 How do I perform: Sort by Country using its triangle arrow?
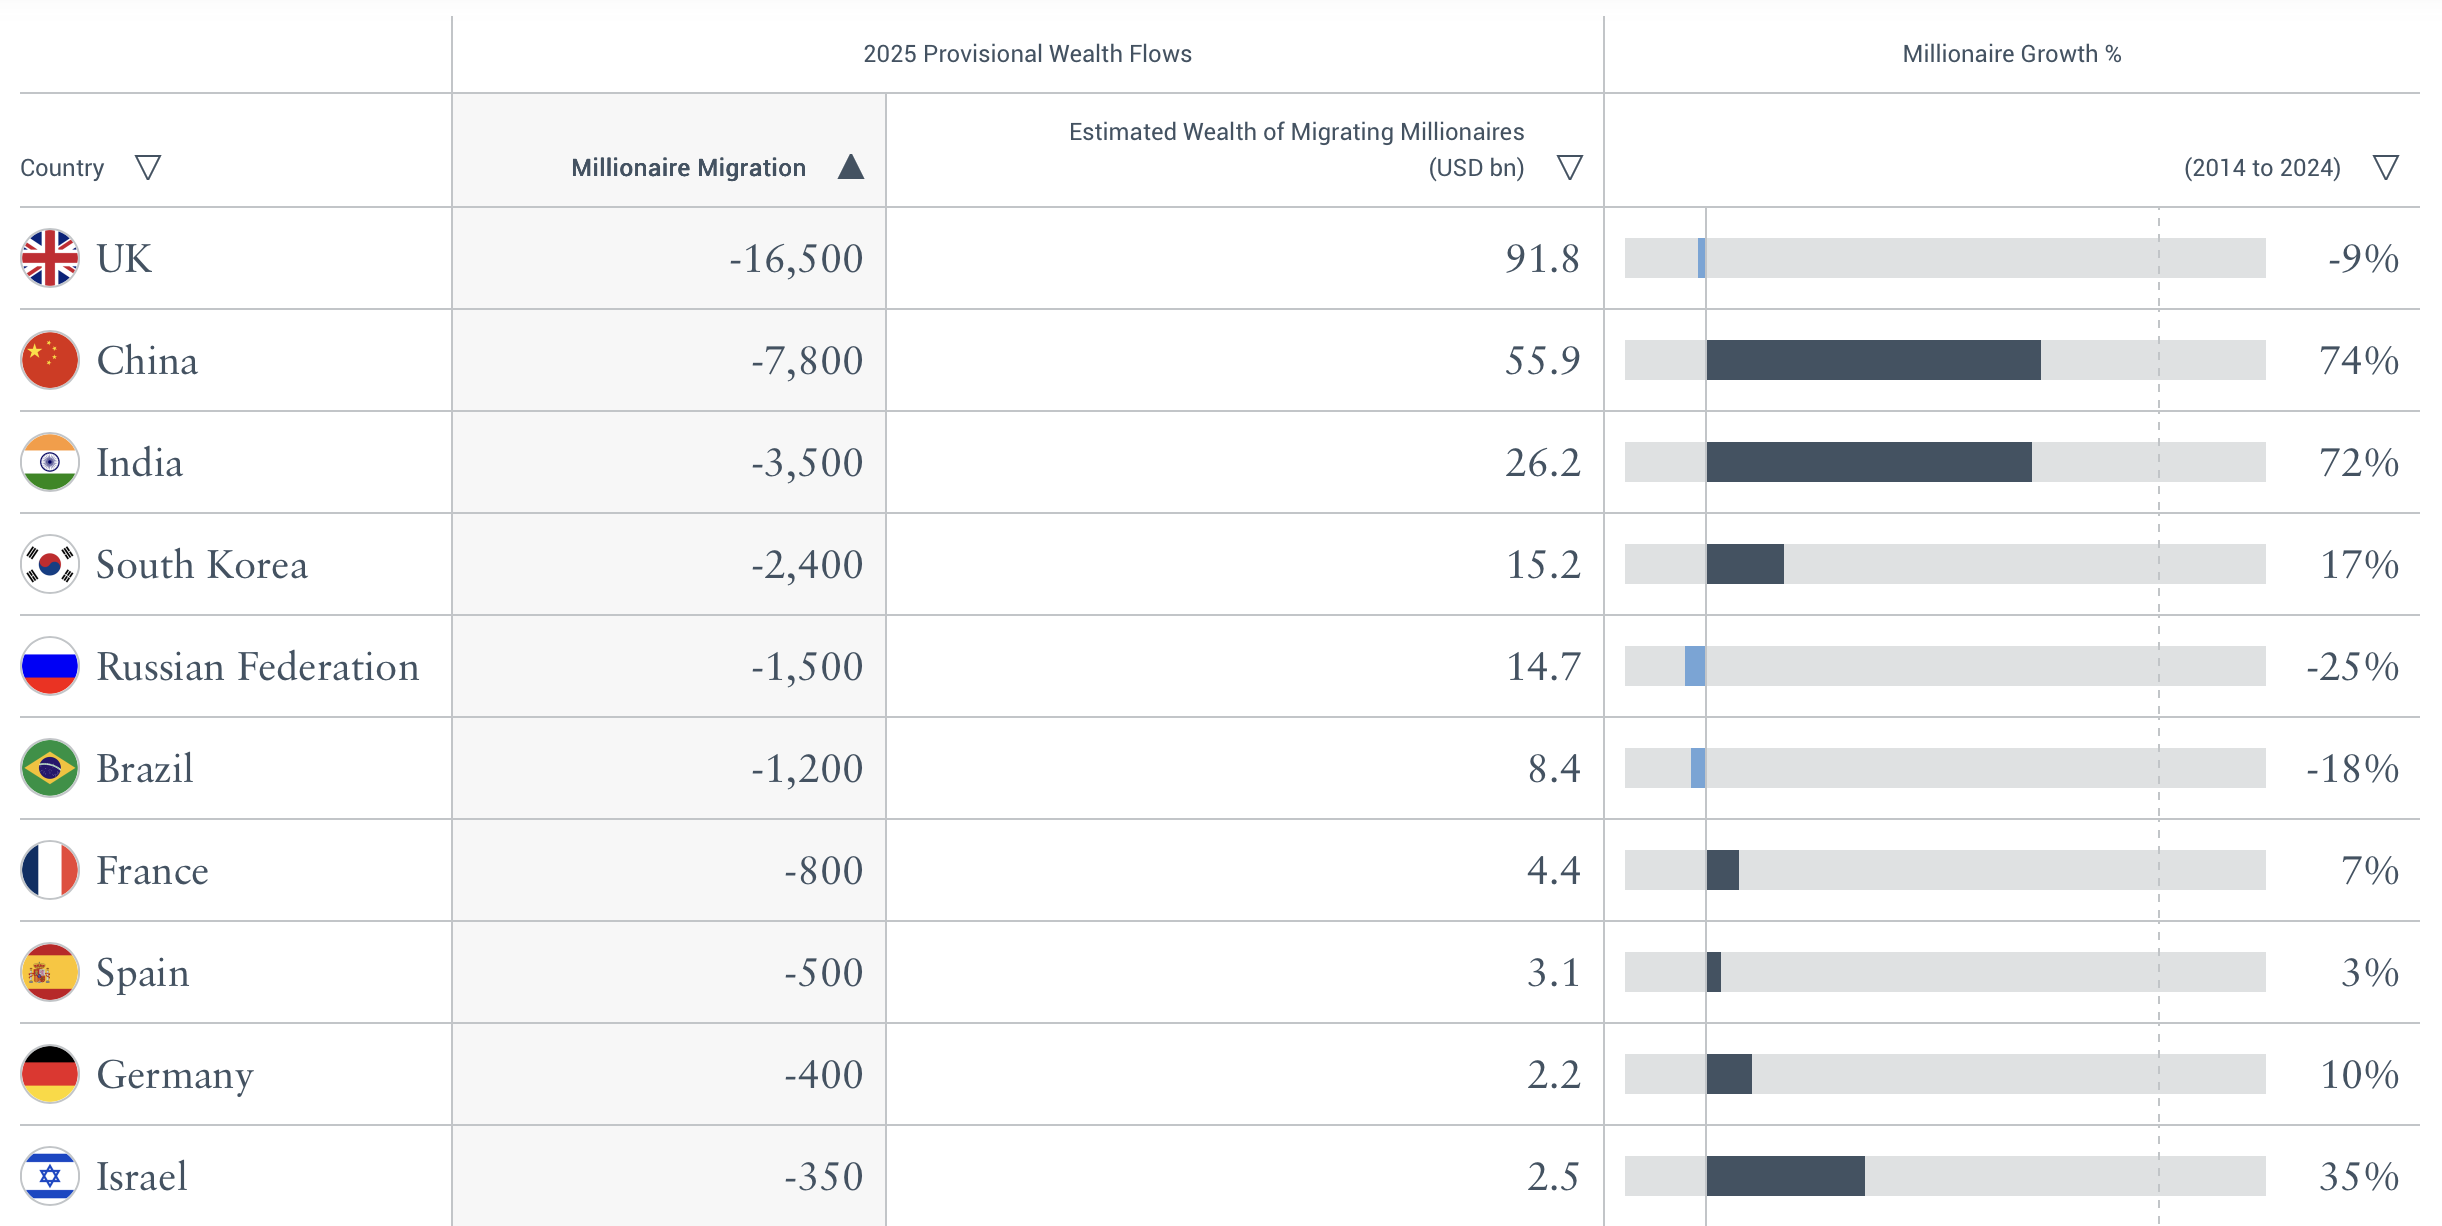pyautogui.click(x=148, y=167)
